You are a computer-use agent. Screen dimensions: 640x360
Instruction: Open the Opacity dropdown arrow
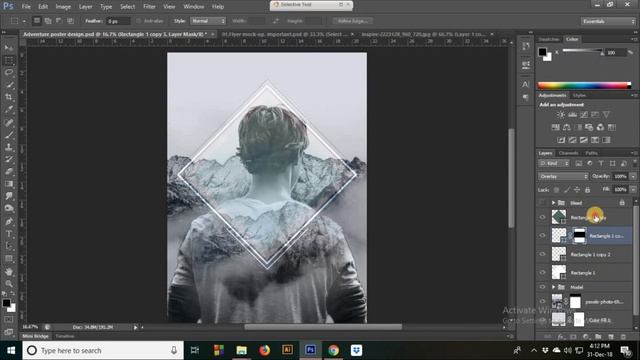pos(633,176)
